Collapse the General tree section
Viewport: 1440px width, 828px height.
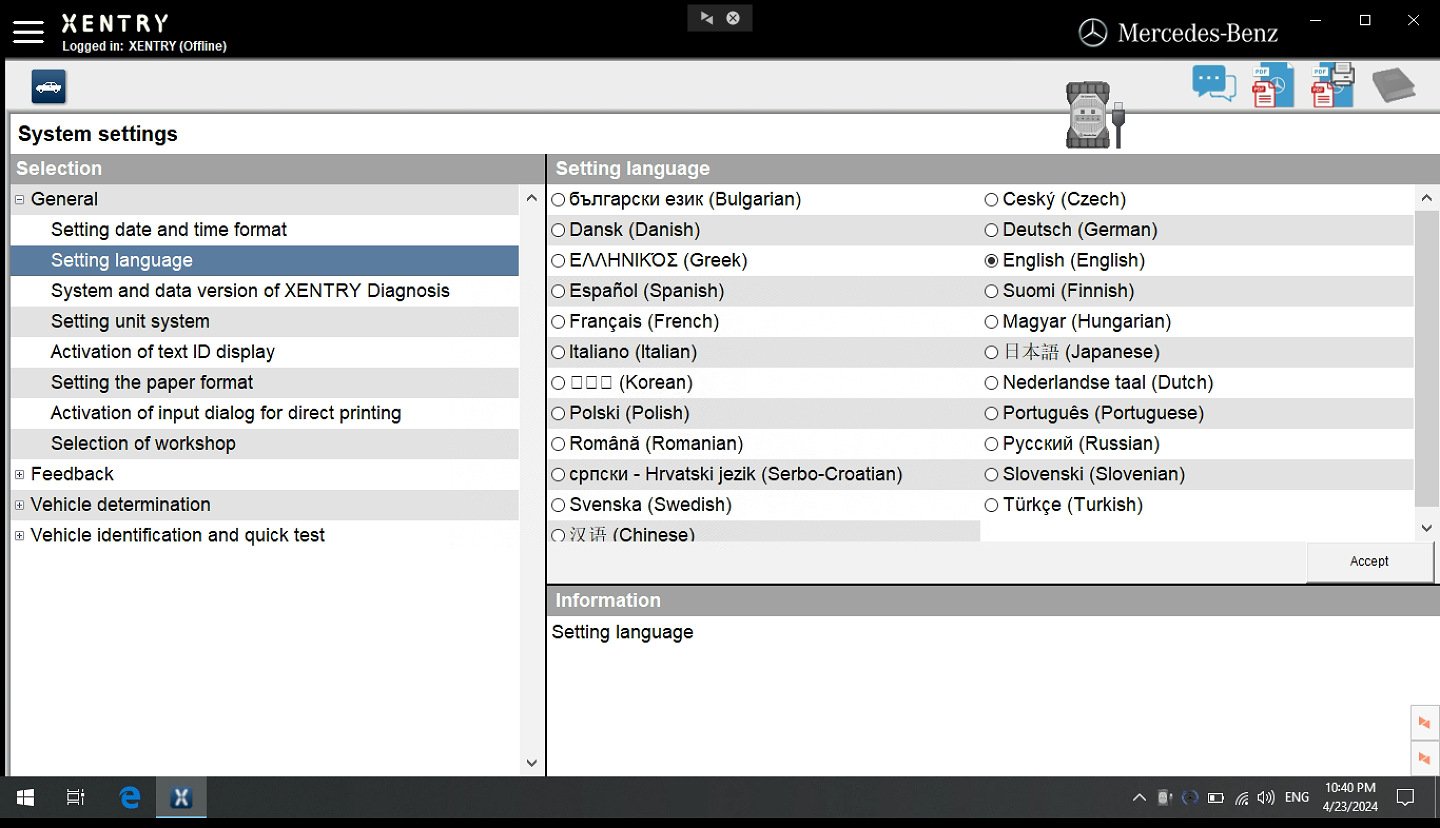[x=19, y=200]
